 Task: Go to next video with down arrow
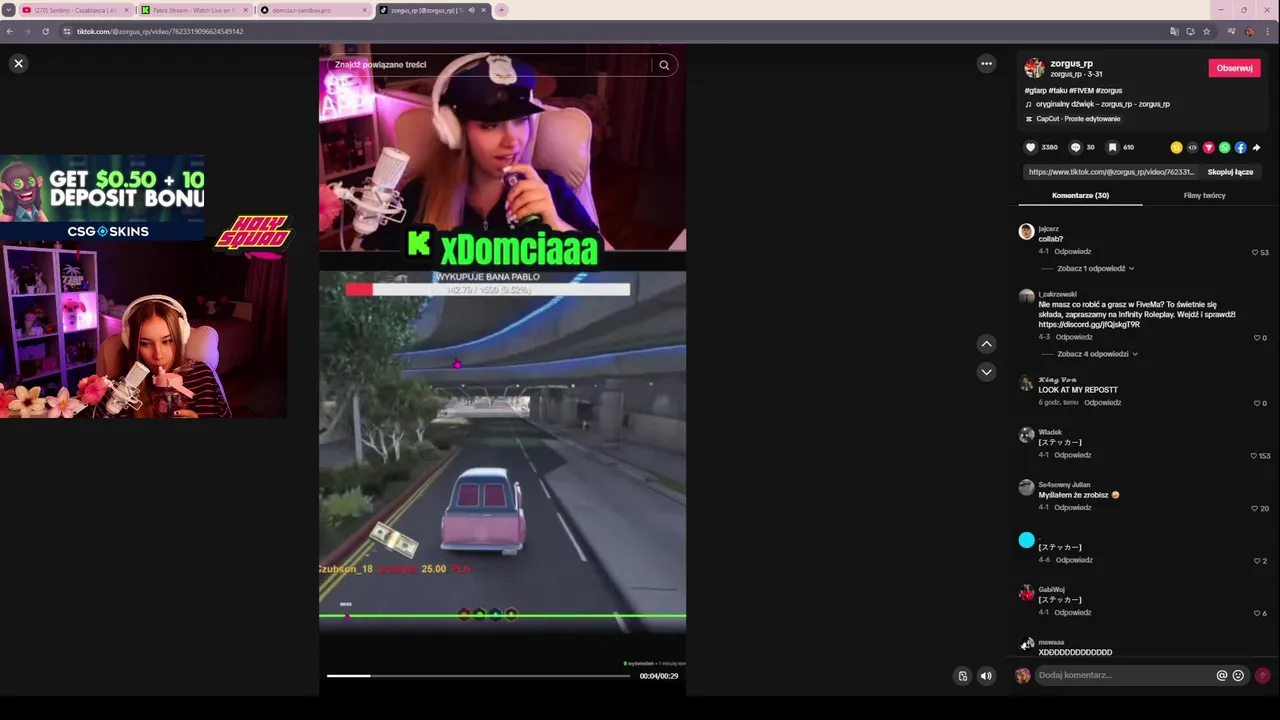tap(986, 371)
